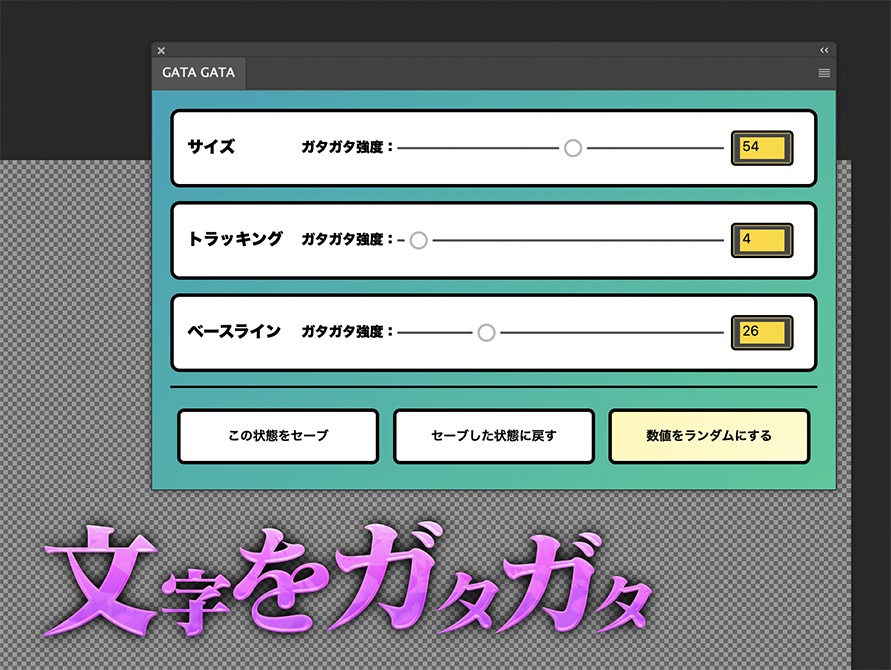Open the GATA GATA panel options menu
891x670 pixels.
(823, 72)
